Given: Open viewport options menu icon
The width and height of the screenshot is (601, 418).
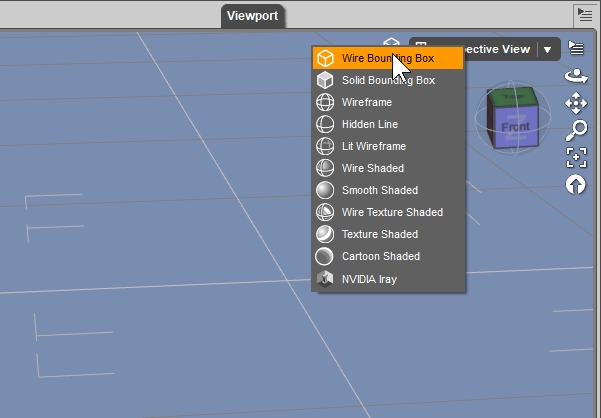Looking at the screenshot, I should (x=576, y=49).
